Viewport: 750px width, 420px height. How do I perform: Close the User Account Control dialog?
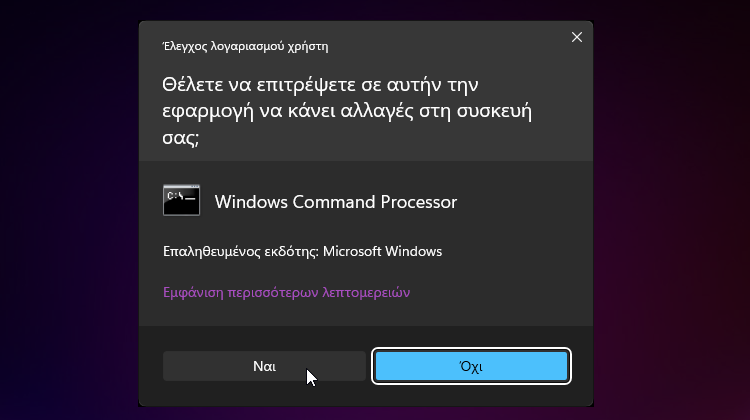pyautogui.click(x=577, y=37)
